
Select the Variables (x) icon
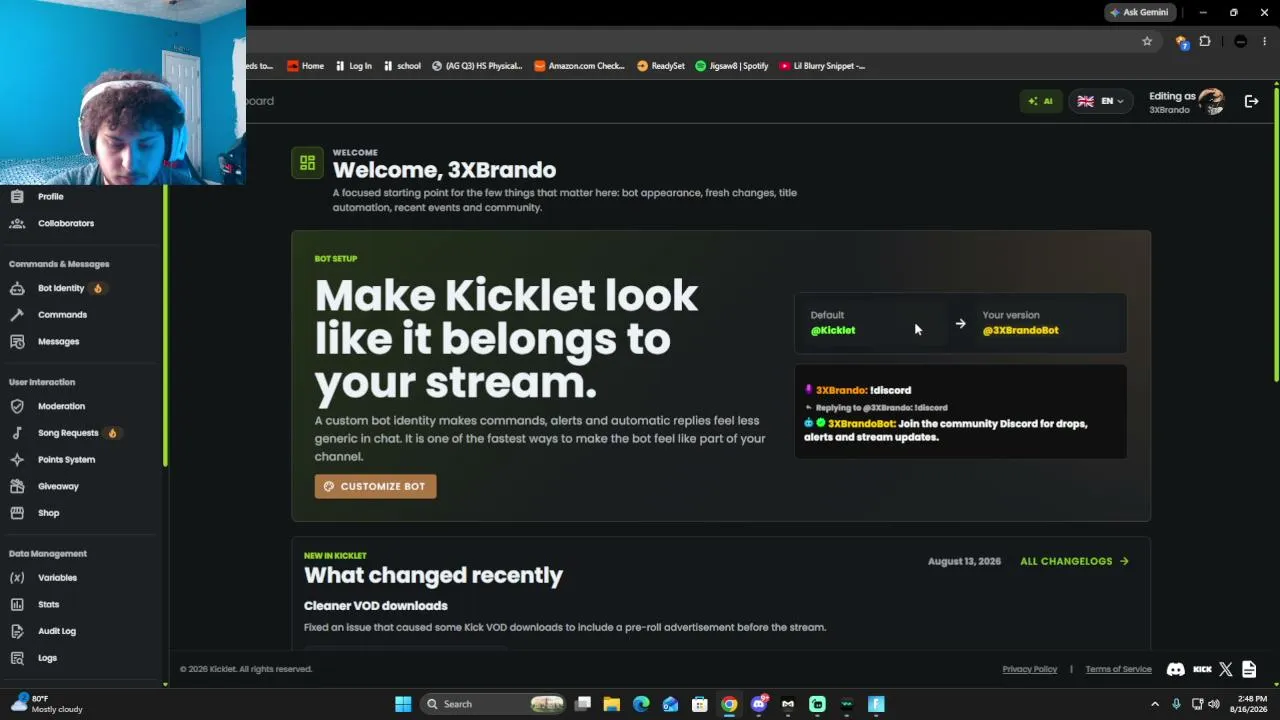click(17, 578)
